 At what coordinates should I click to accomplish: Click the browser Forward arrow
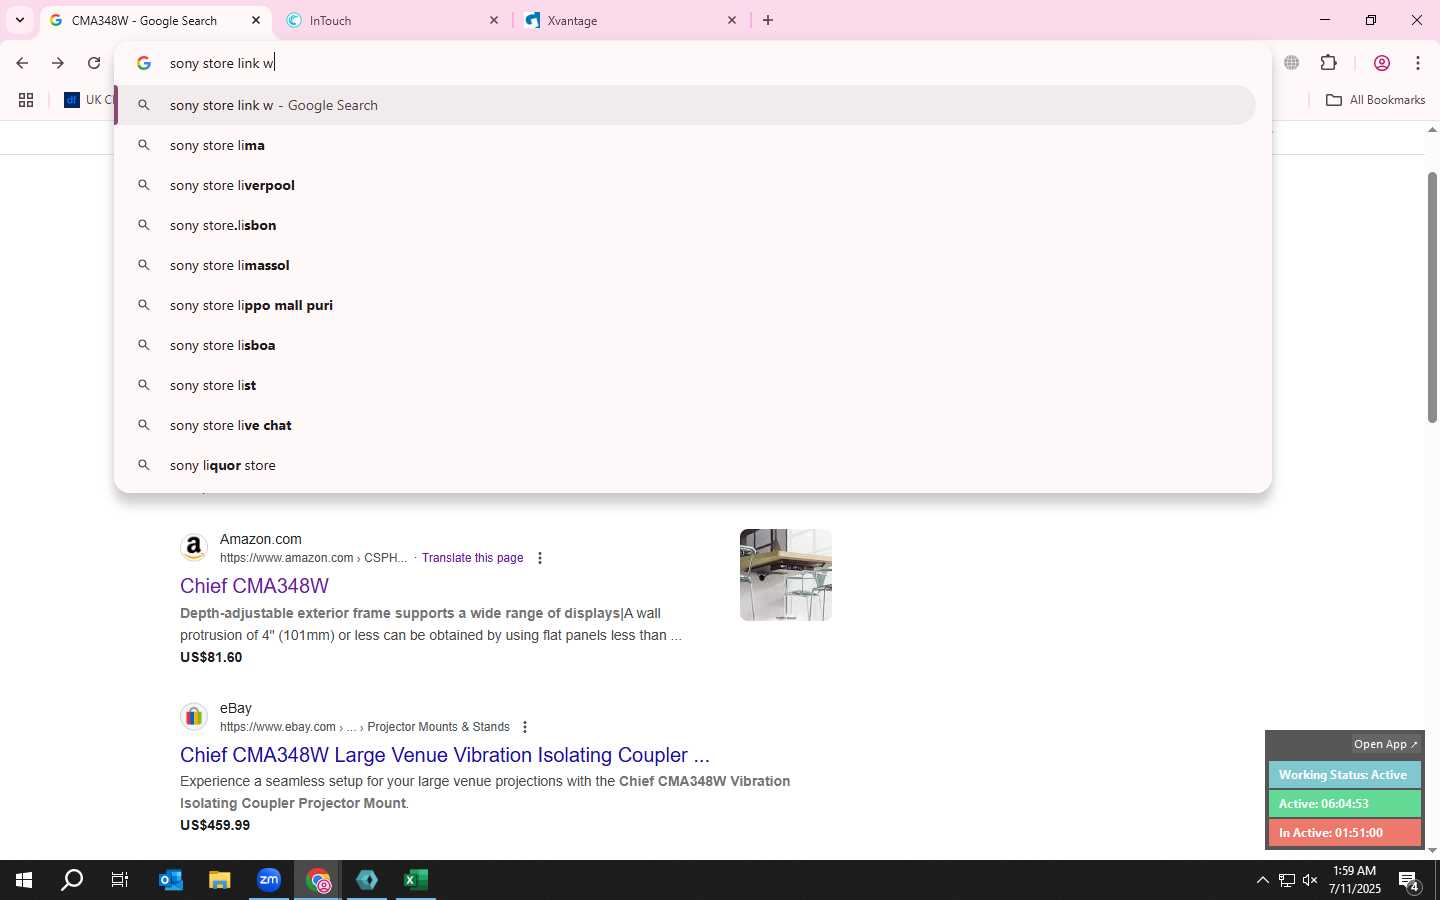(58, 63)
